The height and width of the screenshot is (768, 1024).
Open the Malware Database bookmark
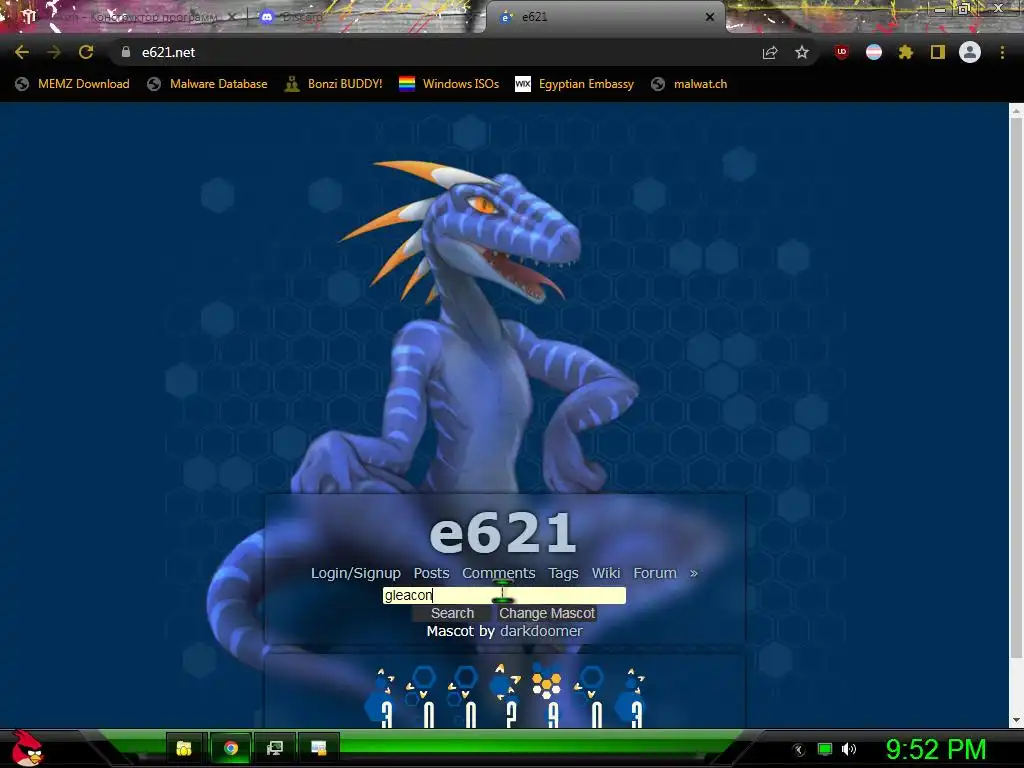coord(208,84)
